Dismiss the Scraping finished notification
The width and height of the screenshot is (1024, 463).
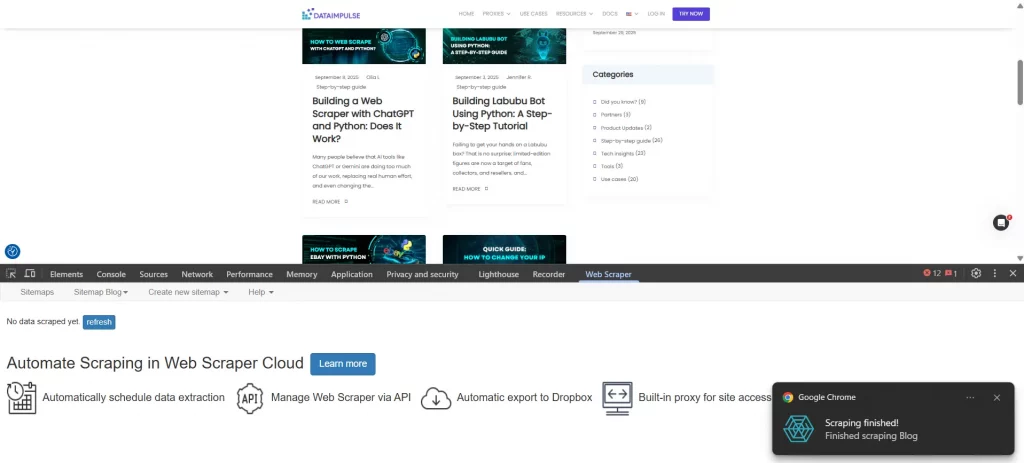coord(996,397)
